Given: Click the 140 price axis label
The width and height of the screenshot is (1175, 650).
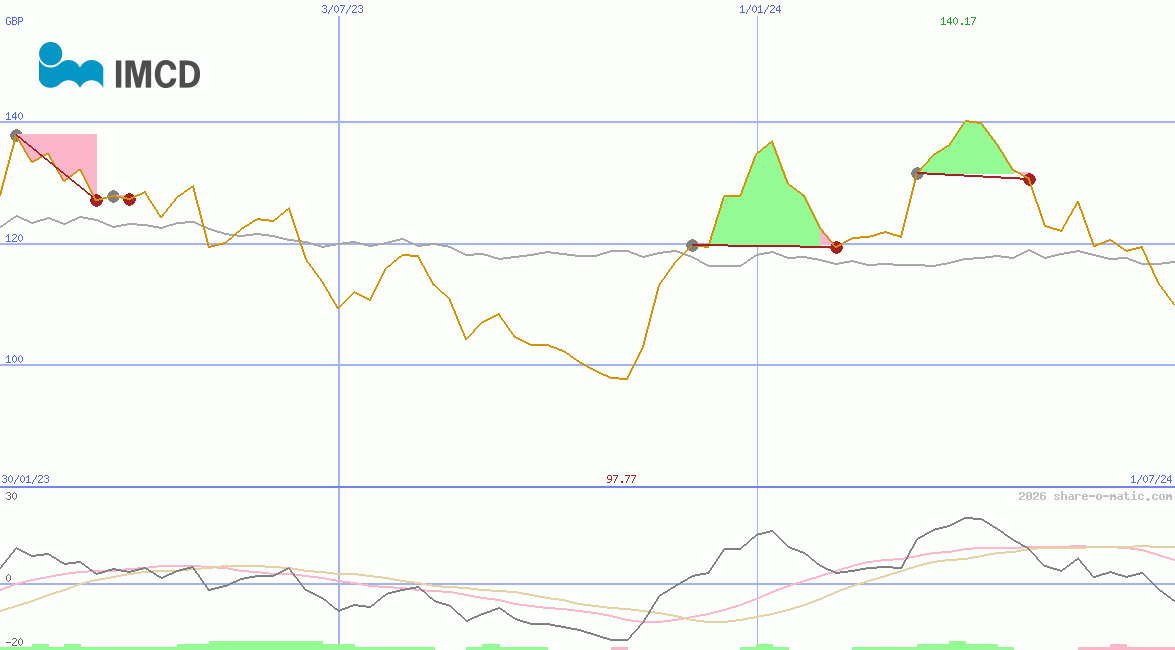Looking at the screenshot, I should point(14,117).
